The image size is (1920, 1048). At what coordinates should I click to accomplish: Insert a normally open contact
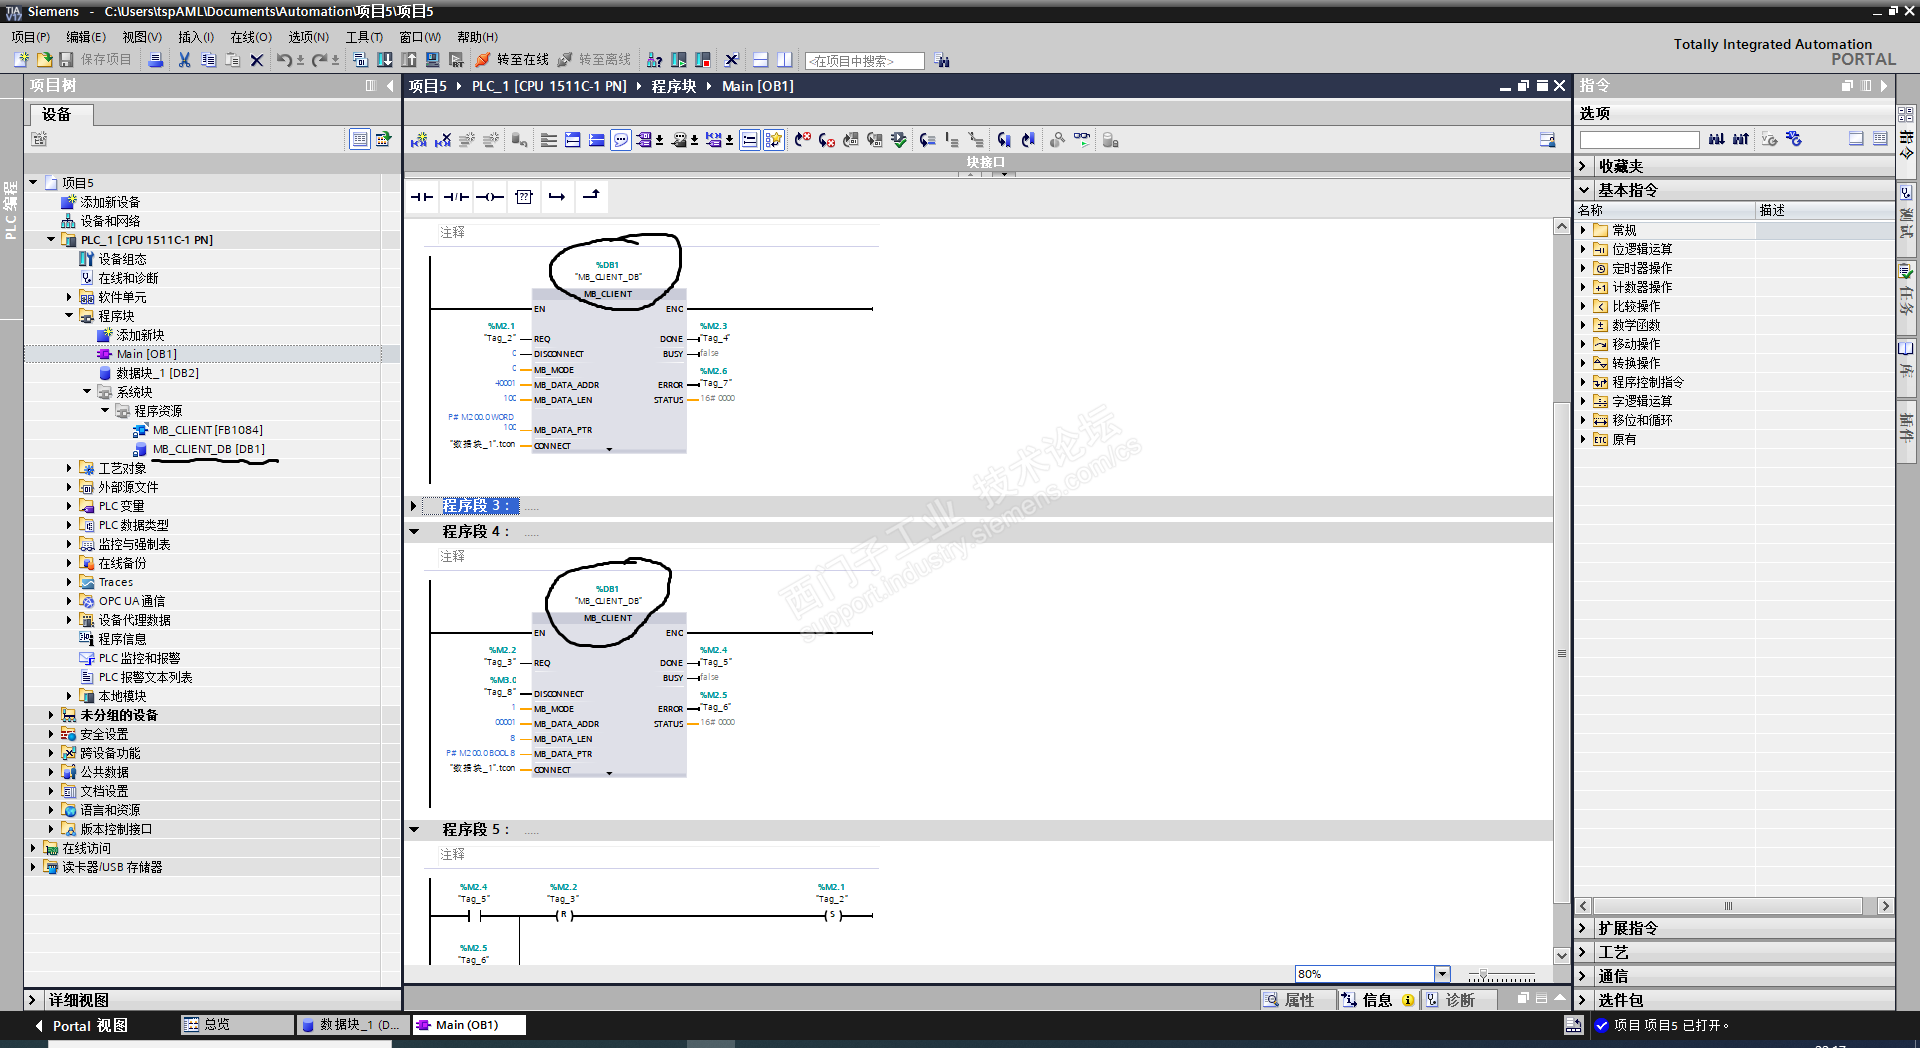coord(422,197)
